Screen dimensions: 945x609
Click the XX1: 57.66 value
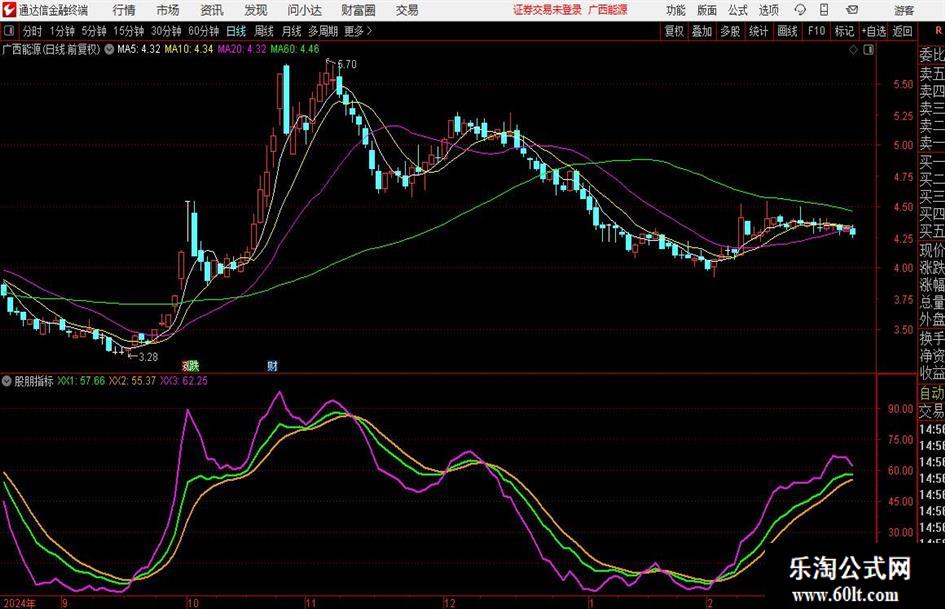click(81, 381)
